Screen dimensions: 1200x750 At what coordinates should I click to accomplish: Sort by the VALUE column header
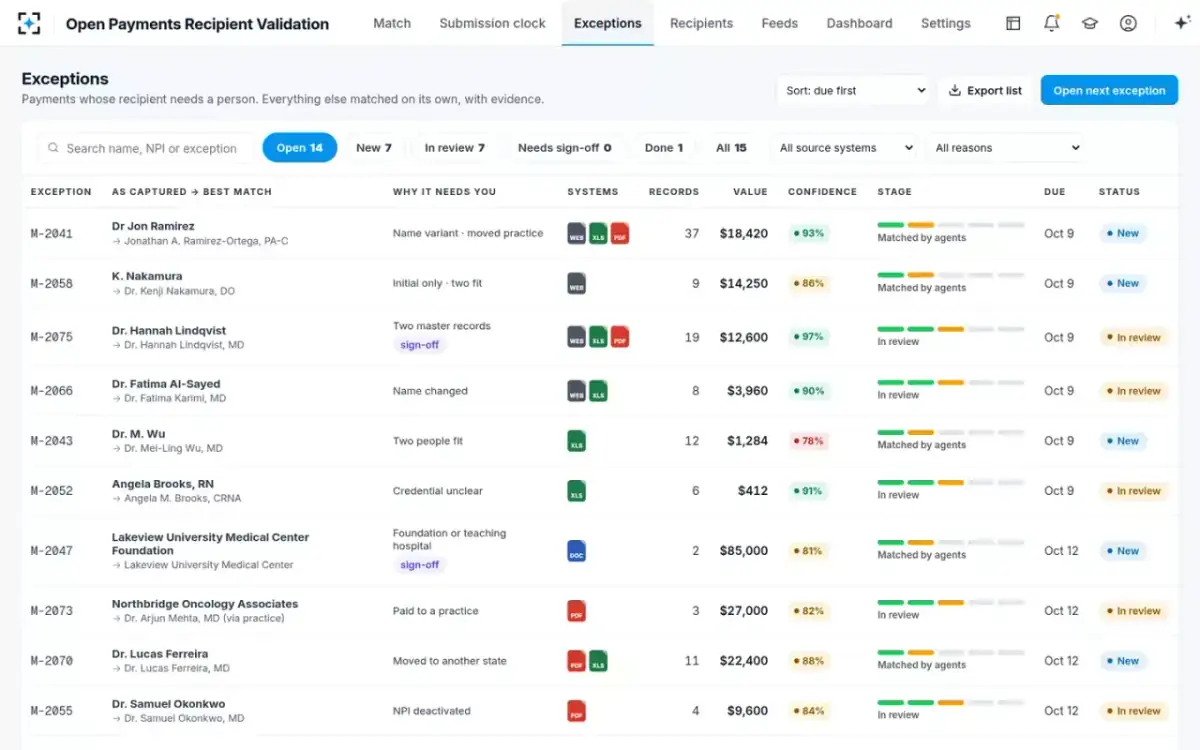click(x=750, y=192)
